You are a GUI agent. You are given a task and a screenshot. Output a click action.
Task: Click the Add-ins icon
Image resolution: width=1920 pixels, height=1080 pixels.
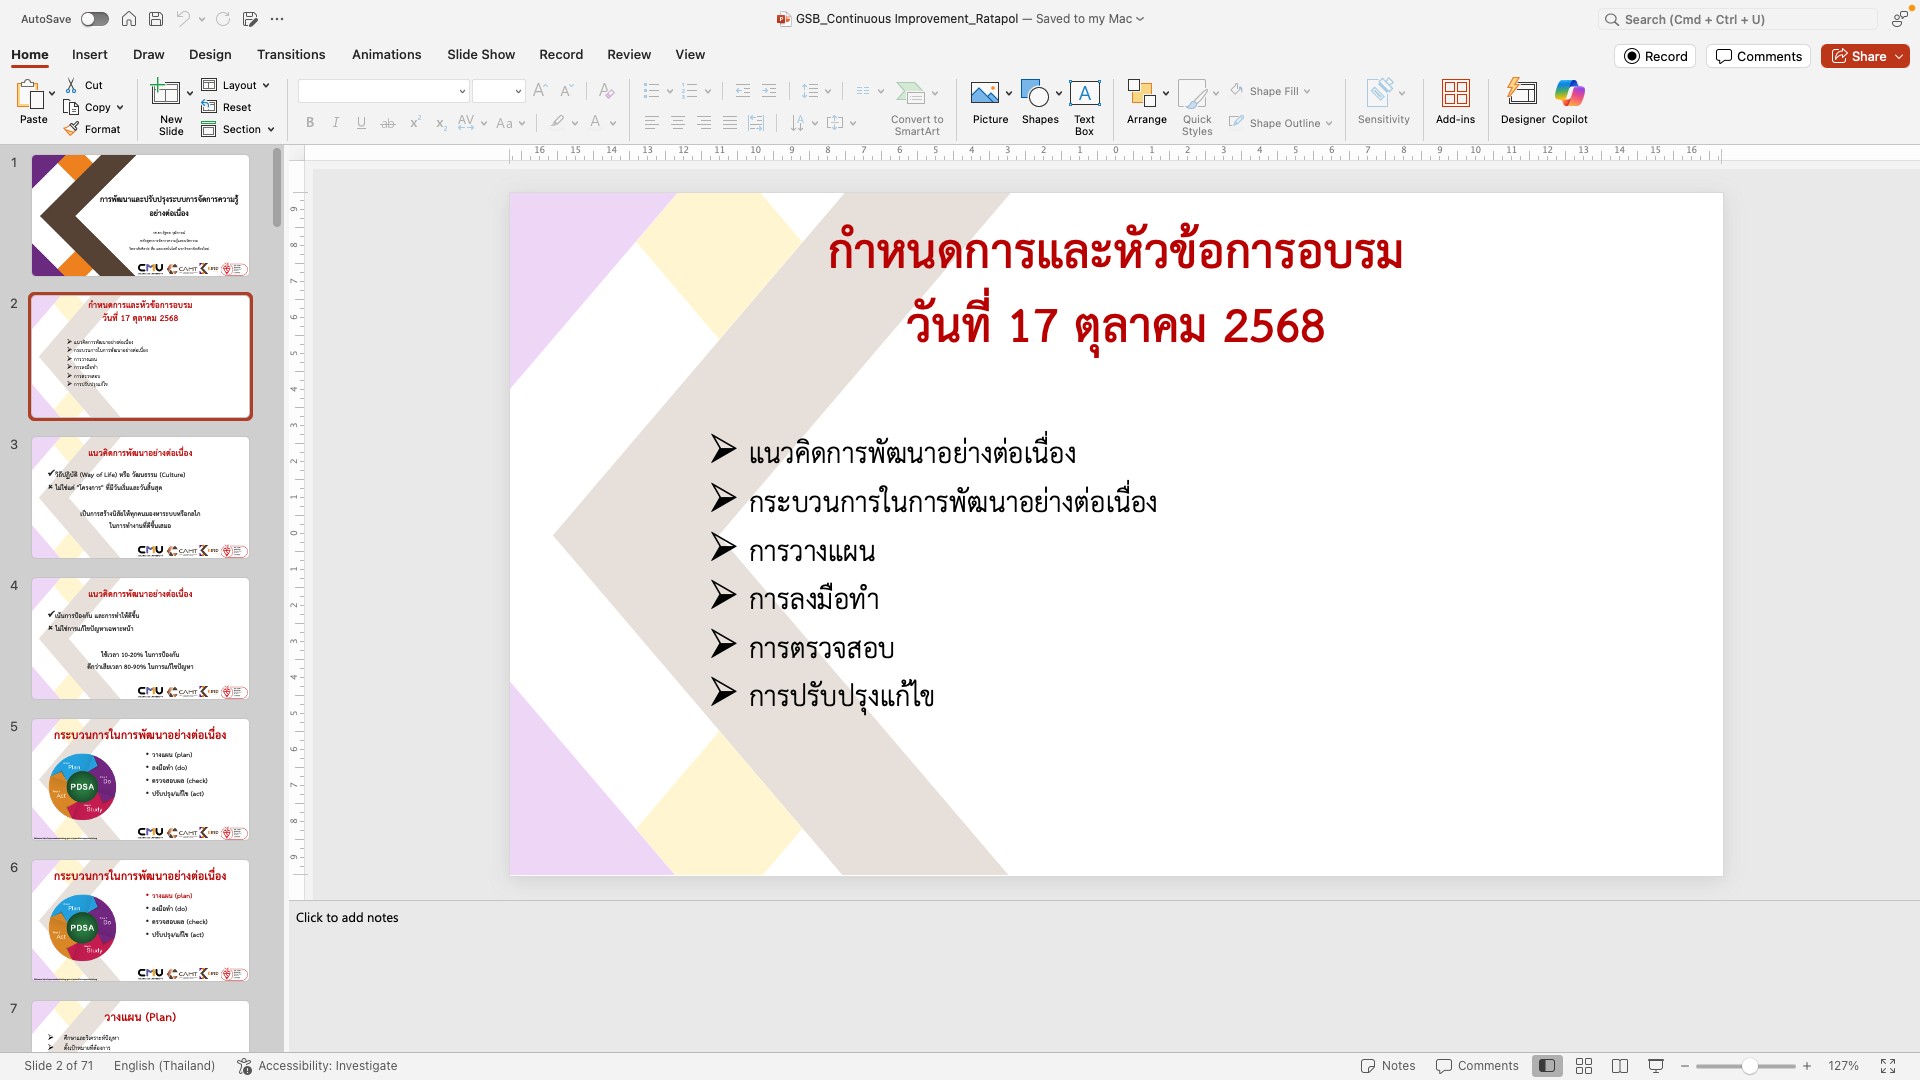1455,102
